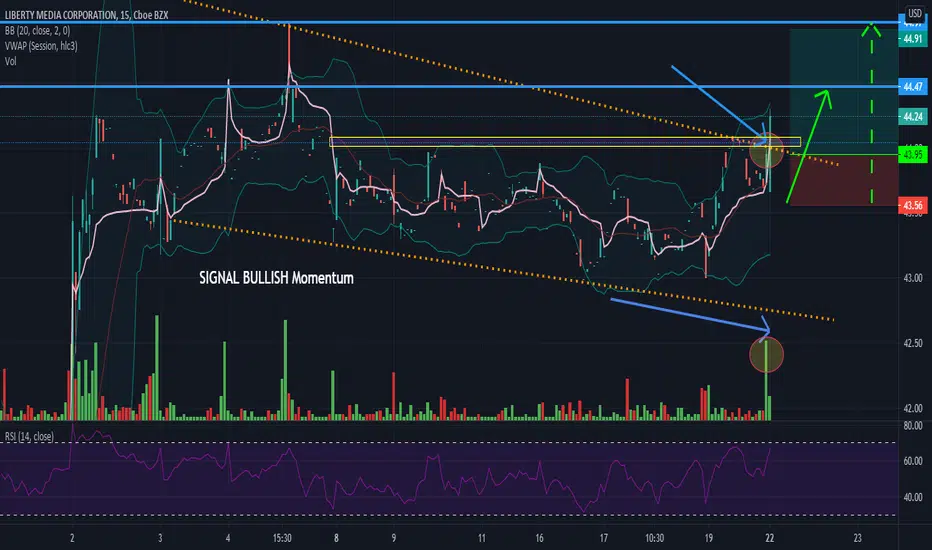Click date 8 on the time axis
The image size is (932, 550).
coord(336,538)
